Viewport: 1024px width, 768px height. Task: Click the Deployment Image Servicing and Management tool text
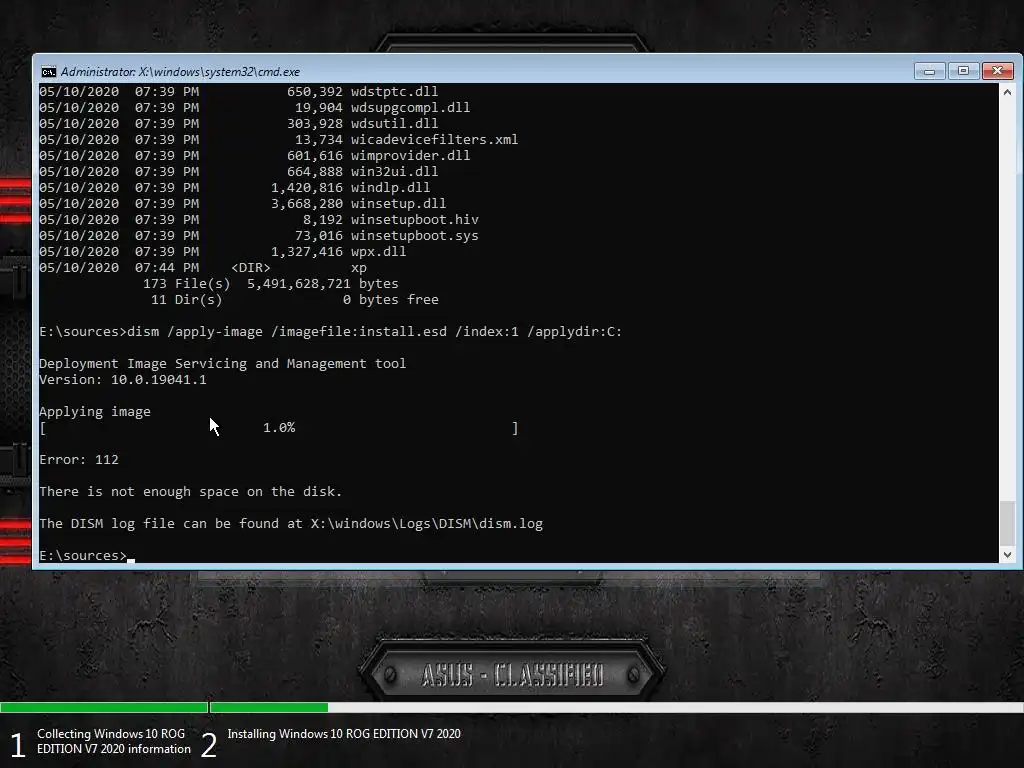tap(222, 363)
